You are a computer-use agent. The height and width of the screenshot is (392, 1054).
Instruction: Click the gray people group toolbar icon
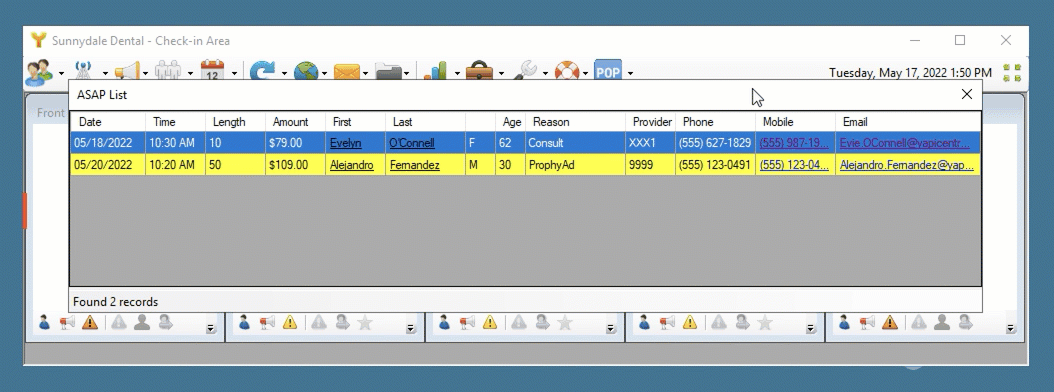point(168,71)
